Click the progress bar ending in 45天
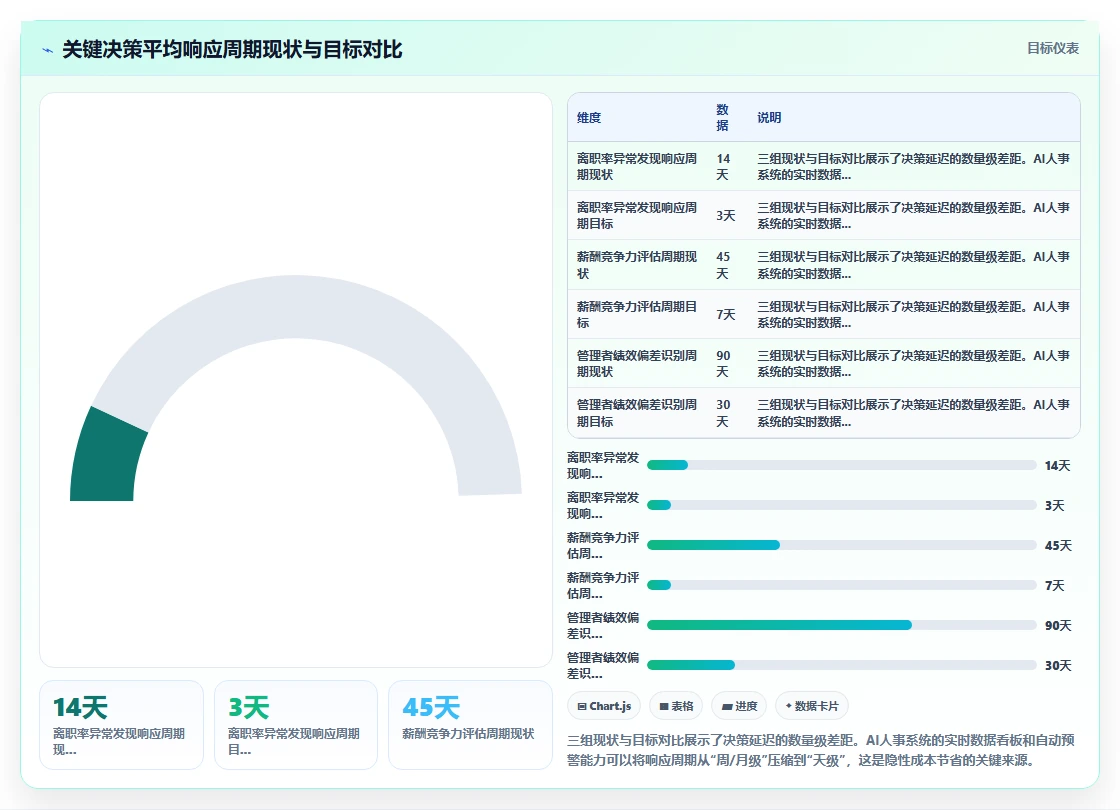Image resolution: width=1120 pixels, height=810 pixels. point(841,545)
